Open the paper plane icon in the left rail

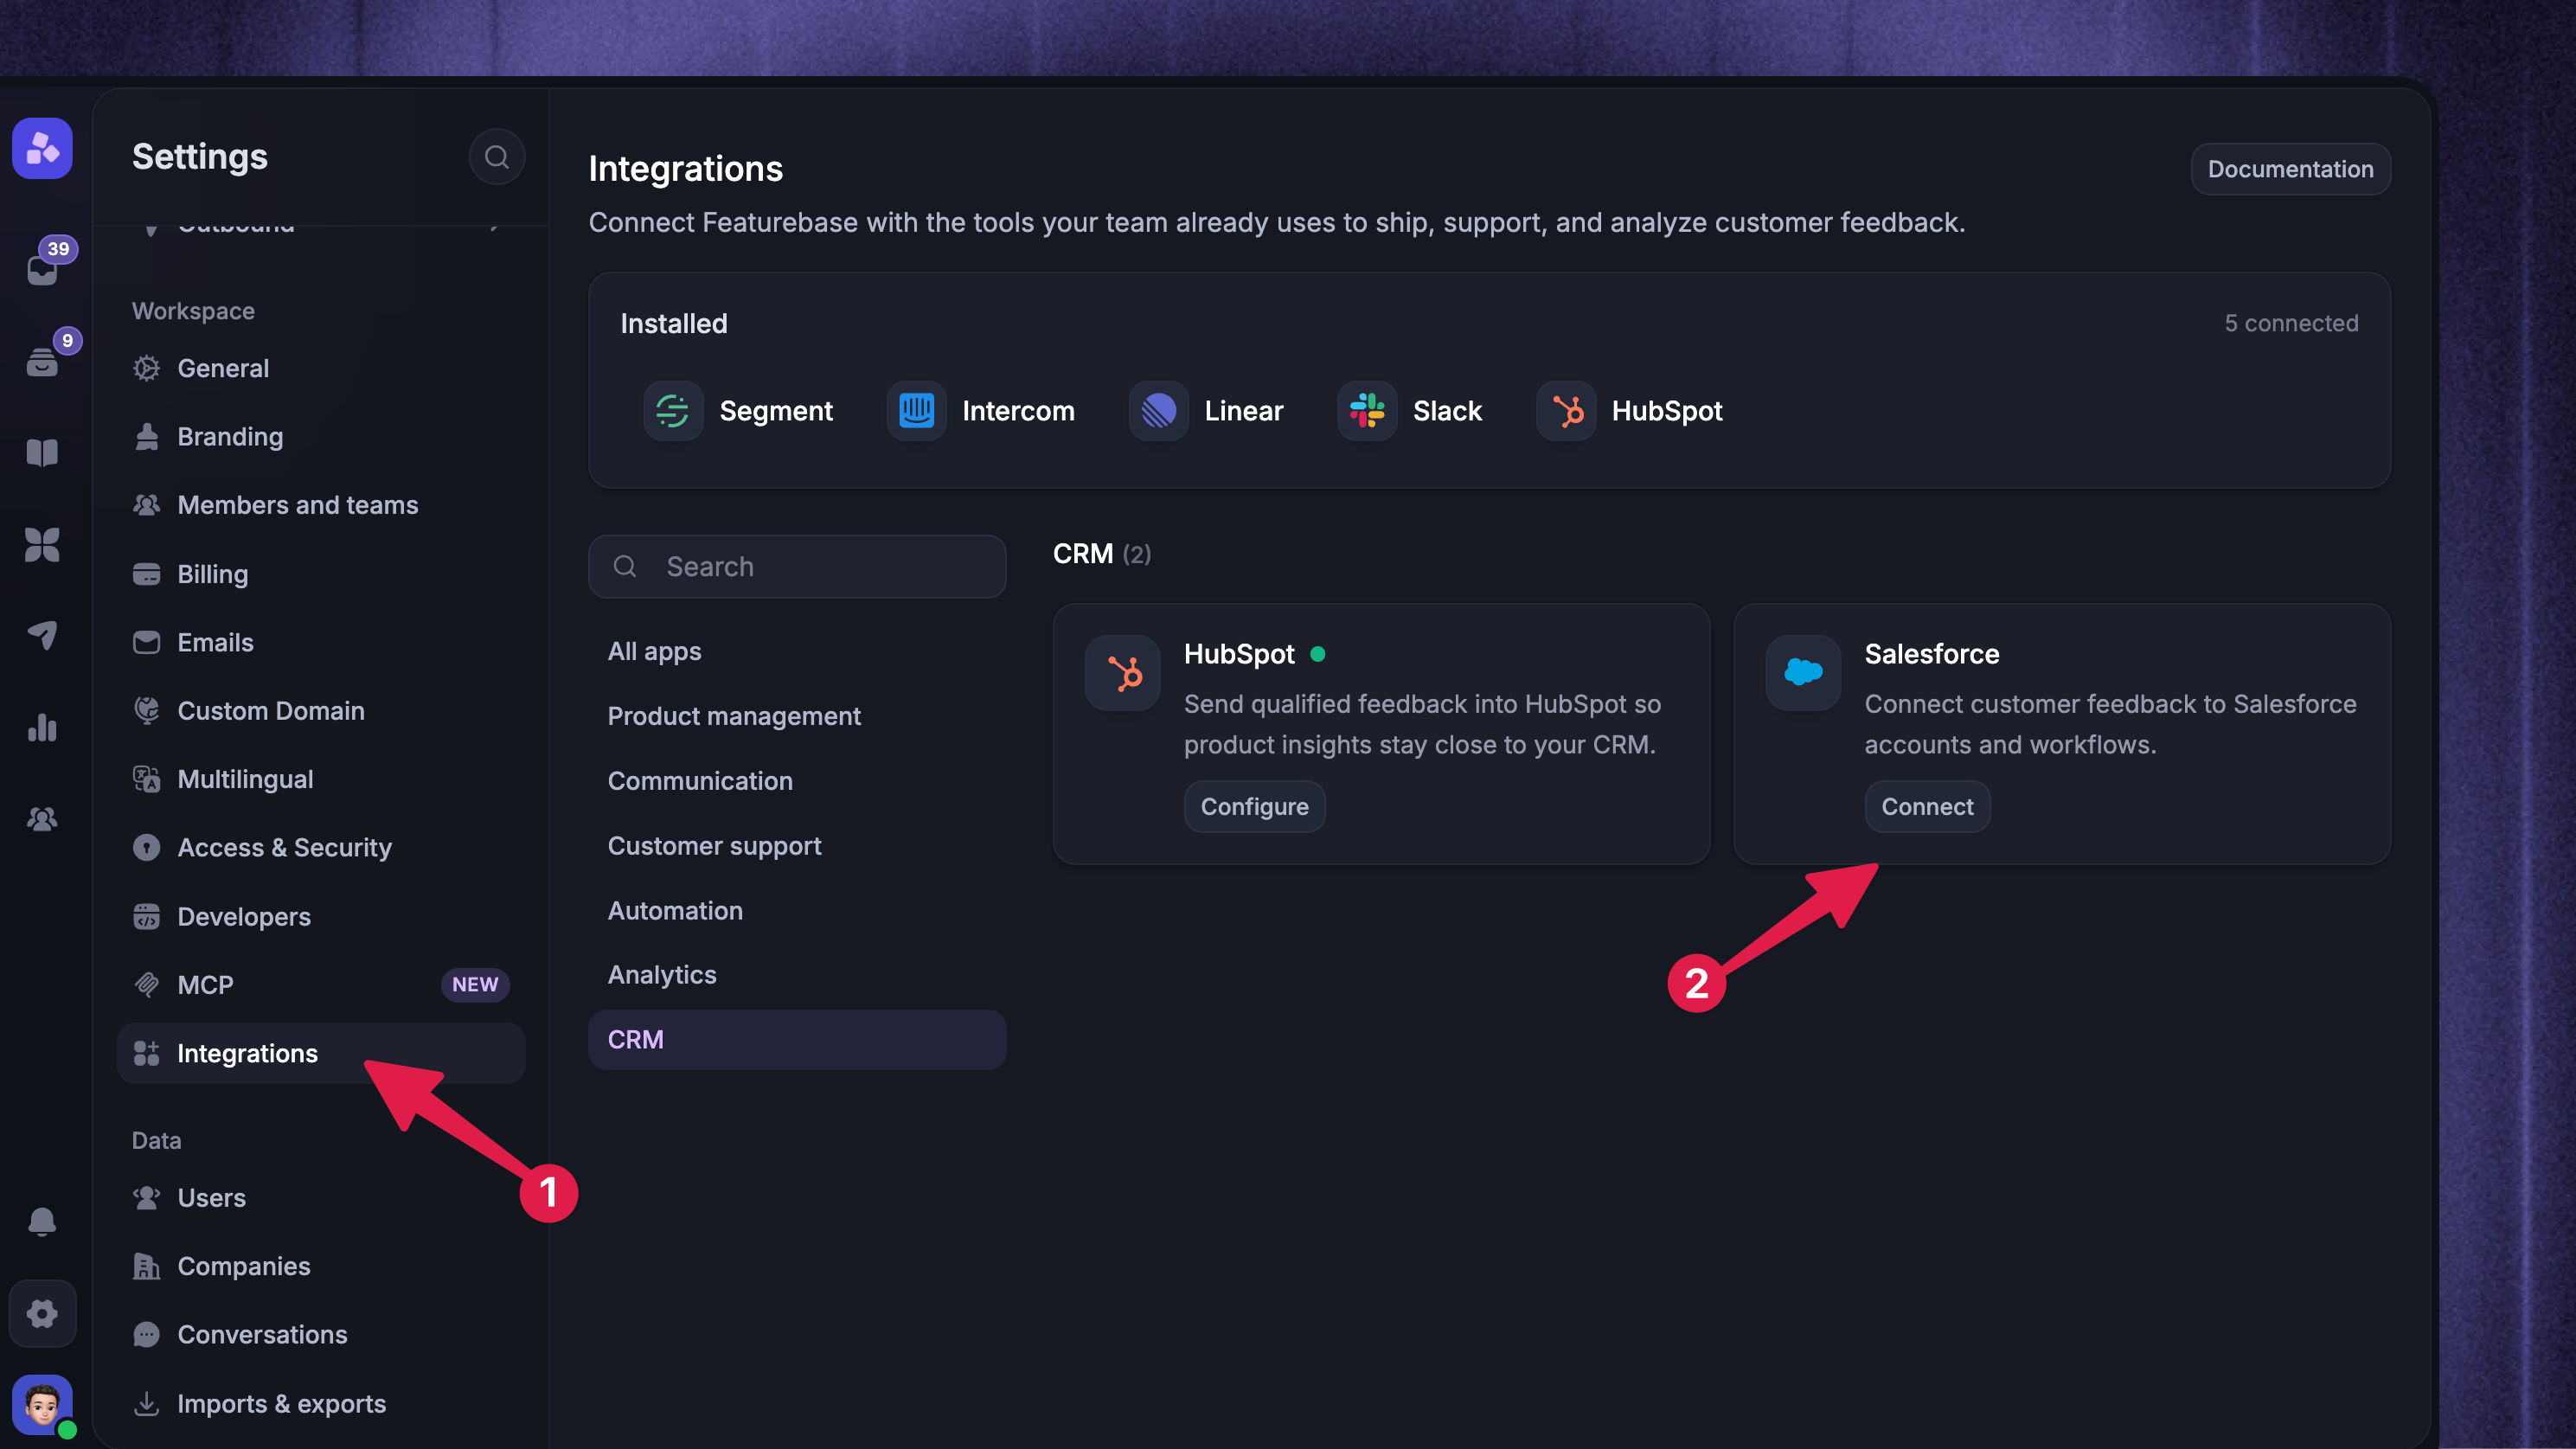click(42, 635)
